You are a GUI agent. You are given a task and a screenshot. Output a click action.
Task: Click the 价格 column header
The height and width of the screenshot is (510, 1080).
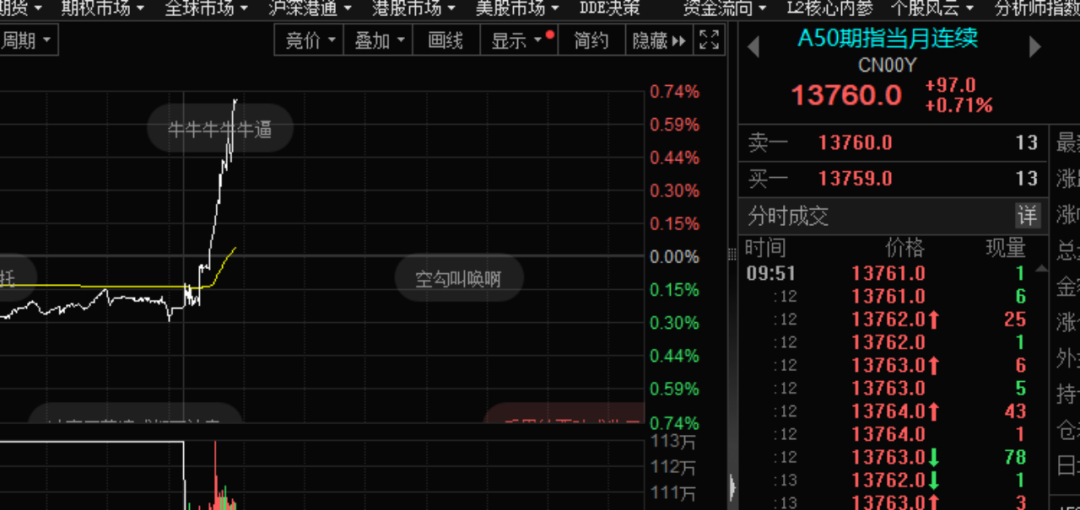click(905, 247)
